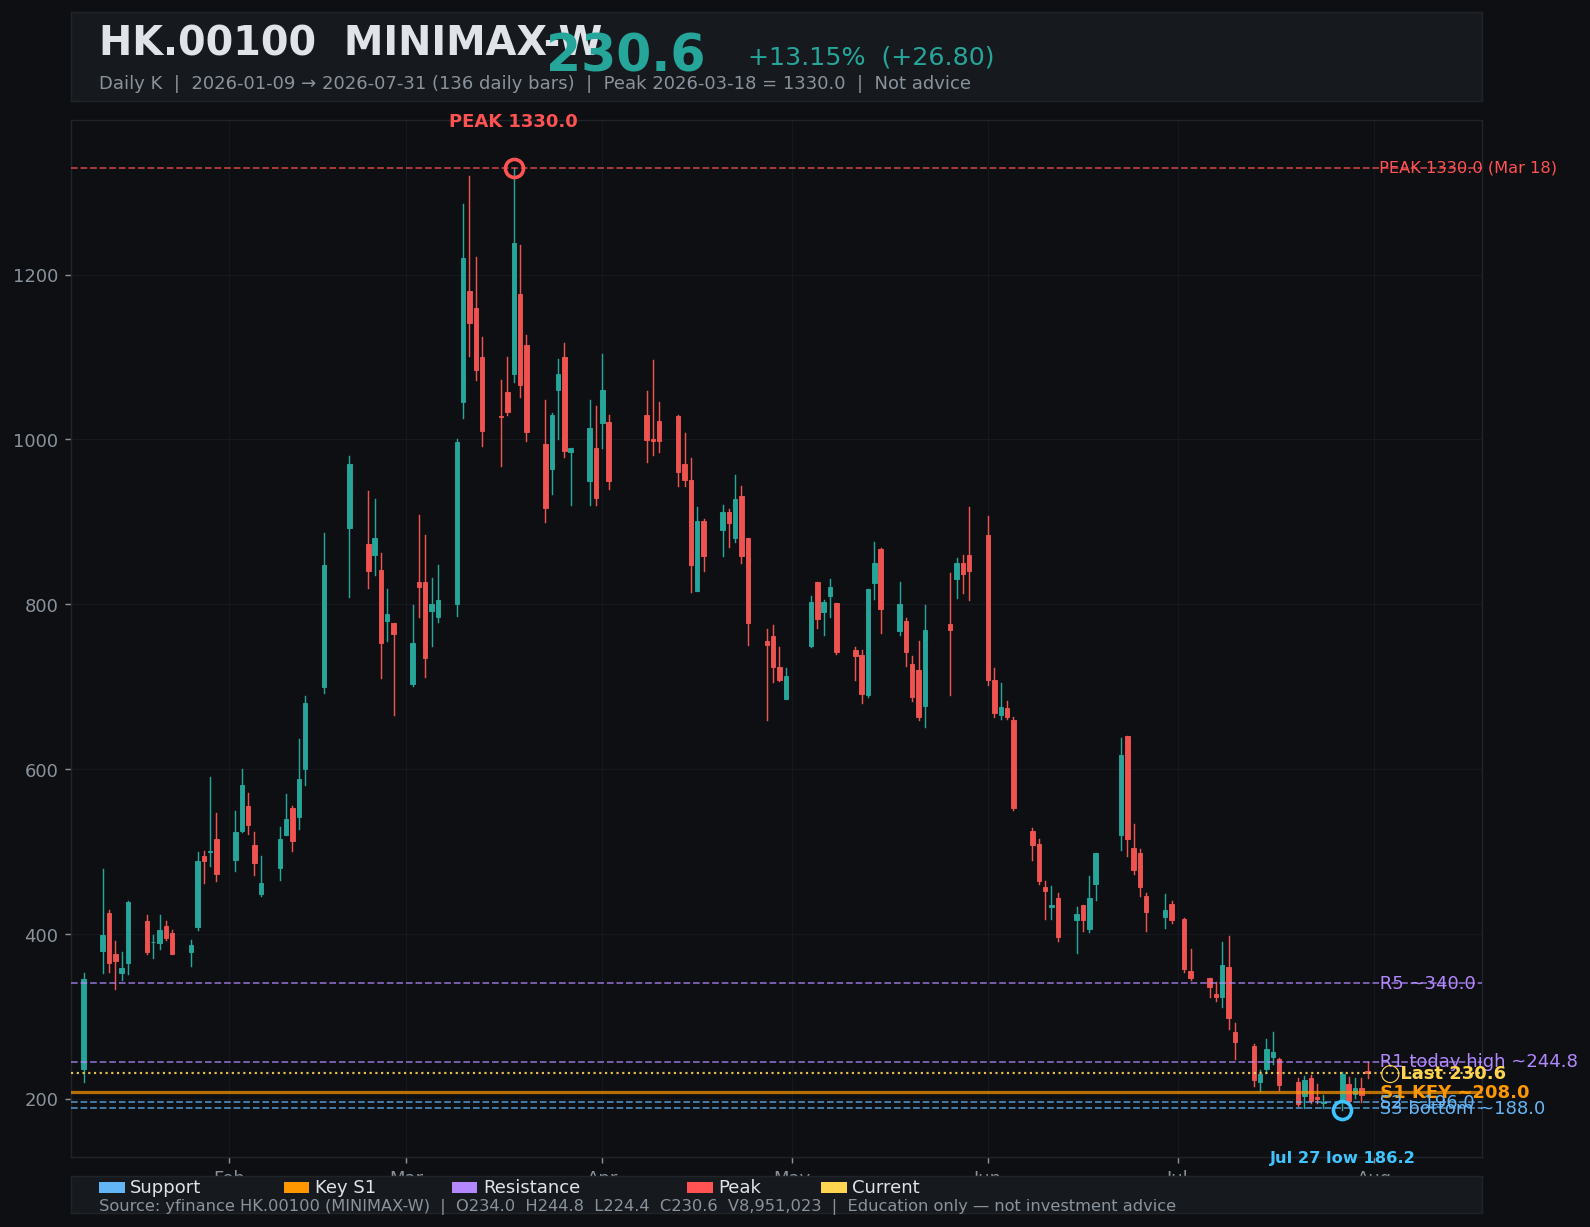
Task: Click the yellow Current legend swatch
Action: click(x=834, y=1187)
